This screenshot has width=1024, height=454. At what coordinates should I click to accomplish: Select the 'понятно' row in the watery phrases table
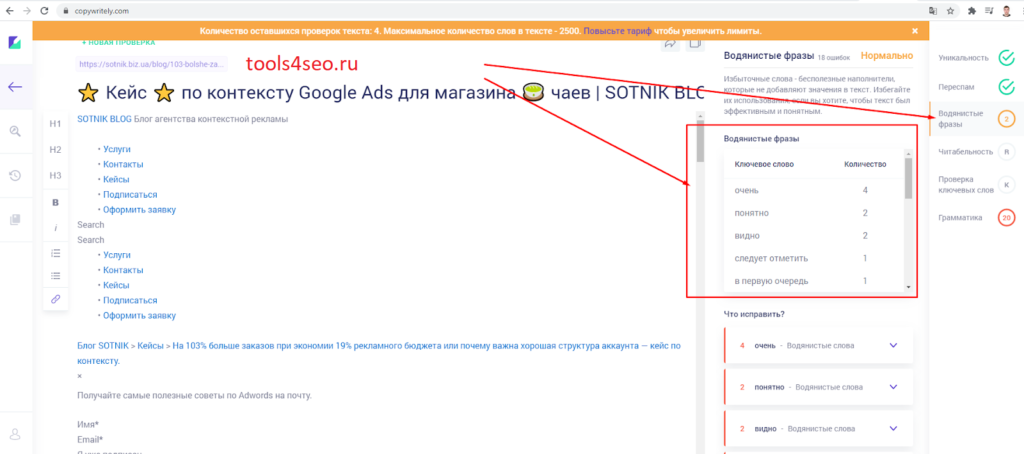click(814, 213)
